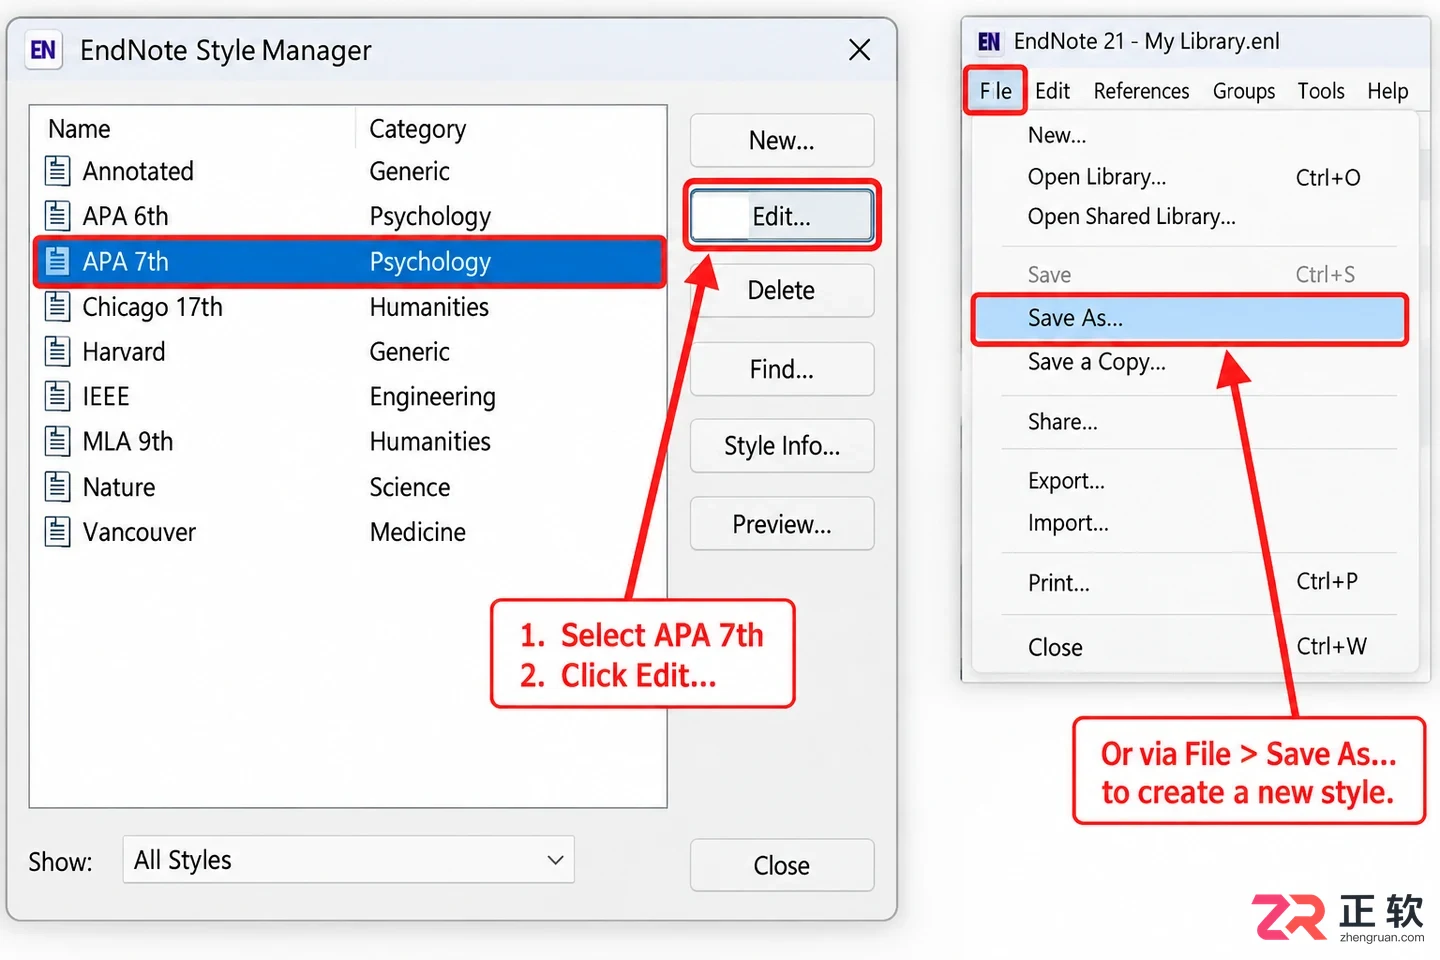Open the Groups menu
This screenshot has width=1440, height=960.
coord(1244,91)
